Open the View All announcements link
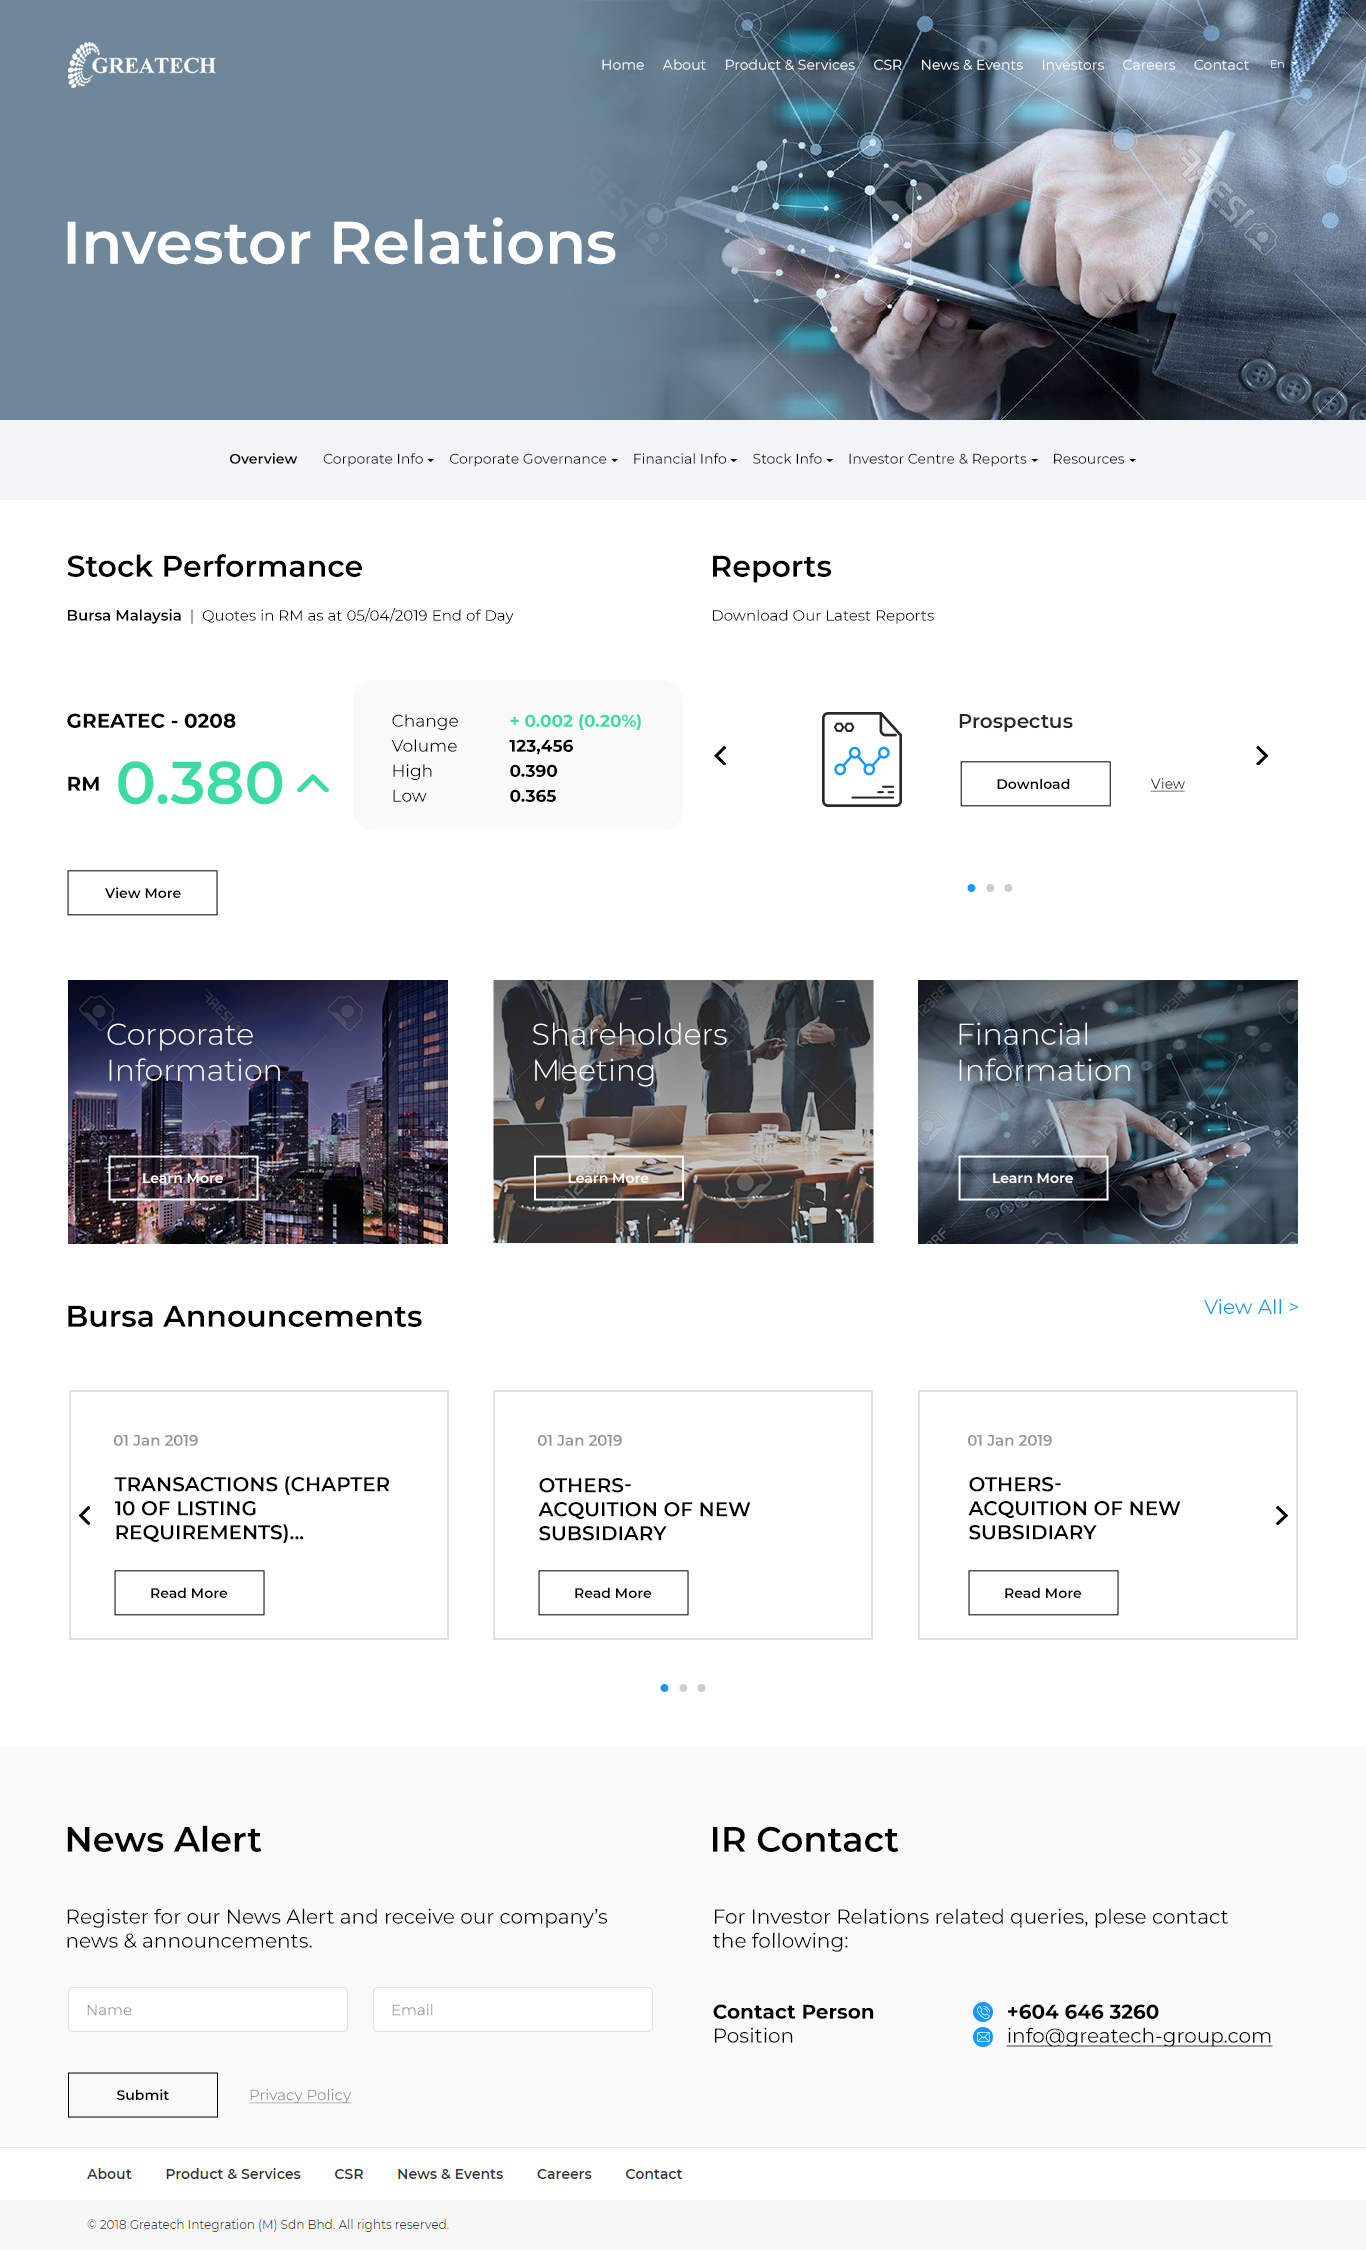1366x2250 pixels. tap(1250, 1307)
